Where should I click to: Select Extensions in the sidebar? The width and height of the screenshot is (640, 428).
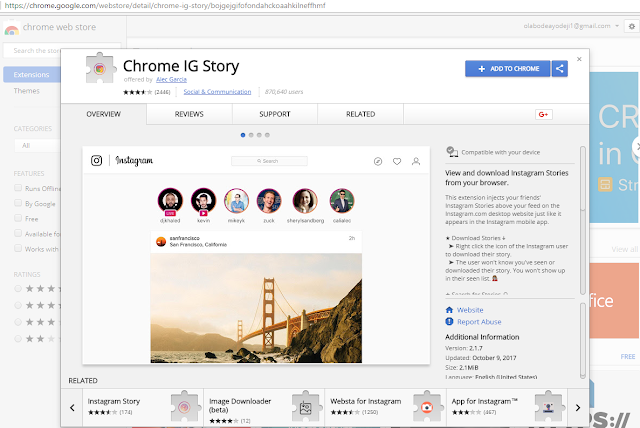[x=32, y=75]
